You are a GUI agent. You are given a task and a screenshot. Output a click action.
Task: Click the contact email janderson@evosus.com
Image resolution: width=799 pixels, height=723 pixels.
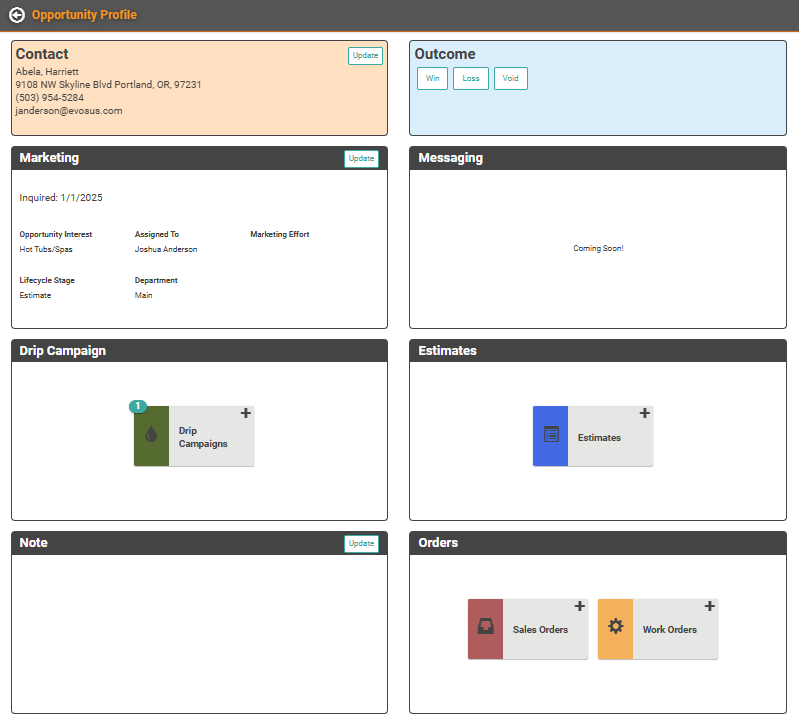pos(69,111)
